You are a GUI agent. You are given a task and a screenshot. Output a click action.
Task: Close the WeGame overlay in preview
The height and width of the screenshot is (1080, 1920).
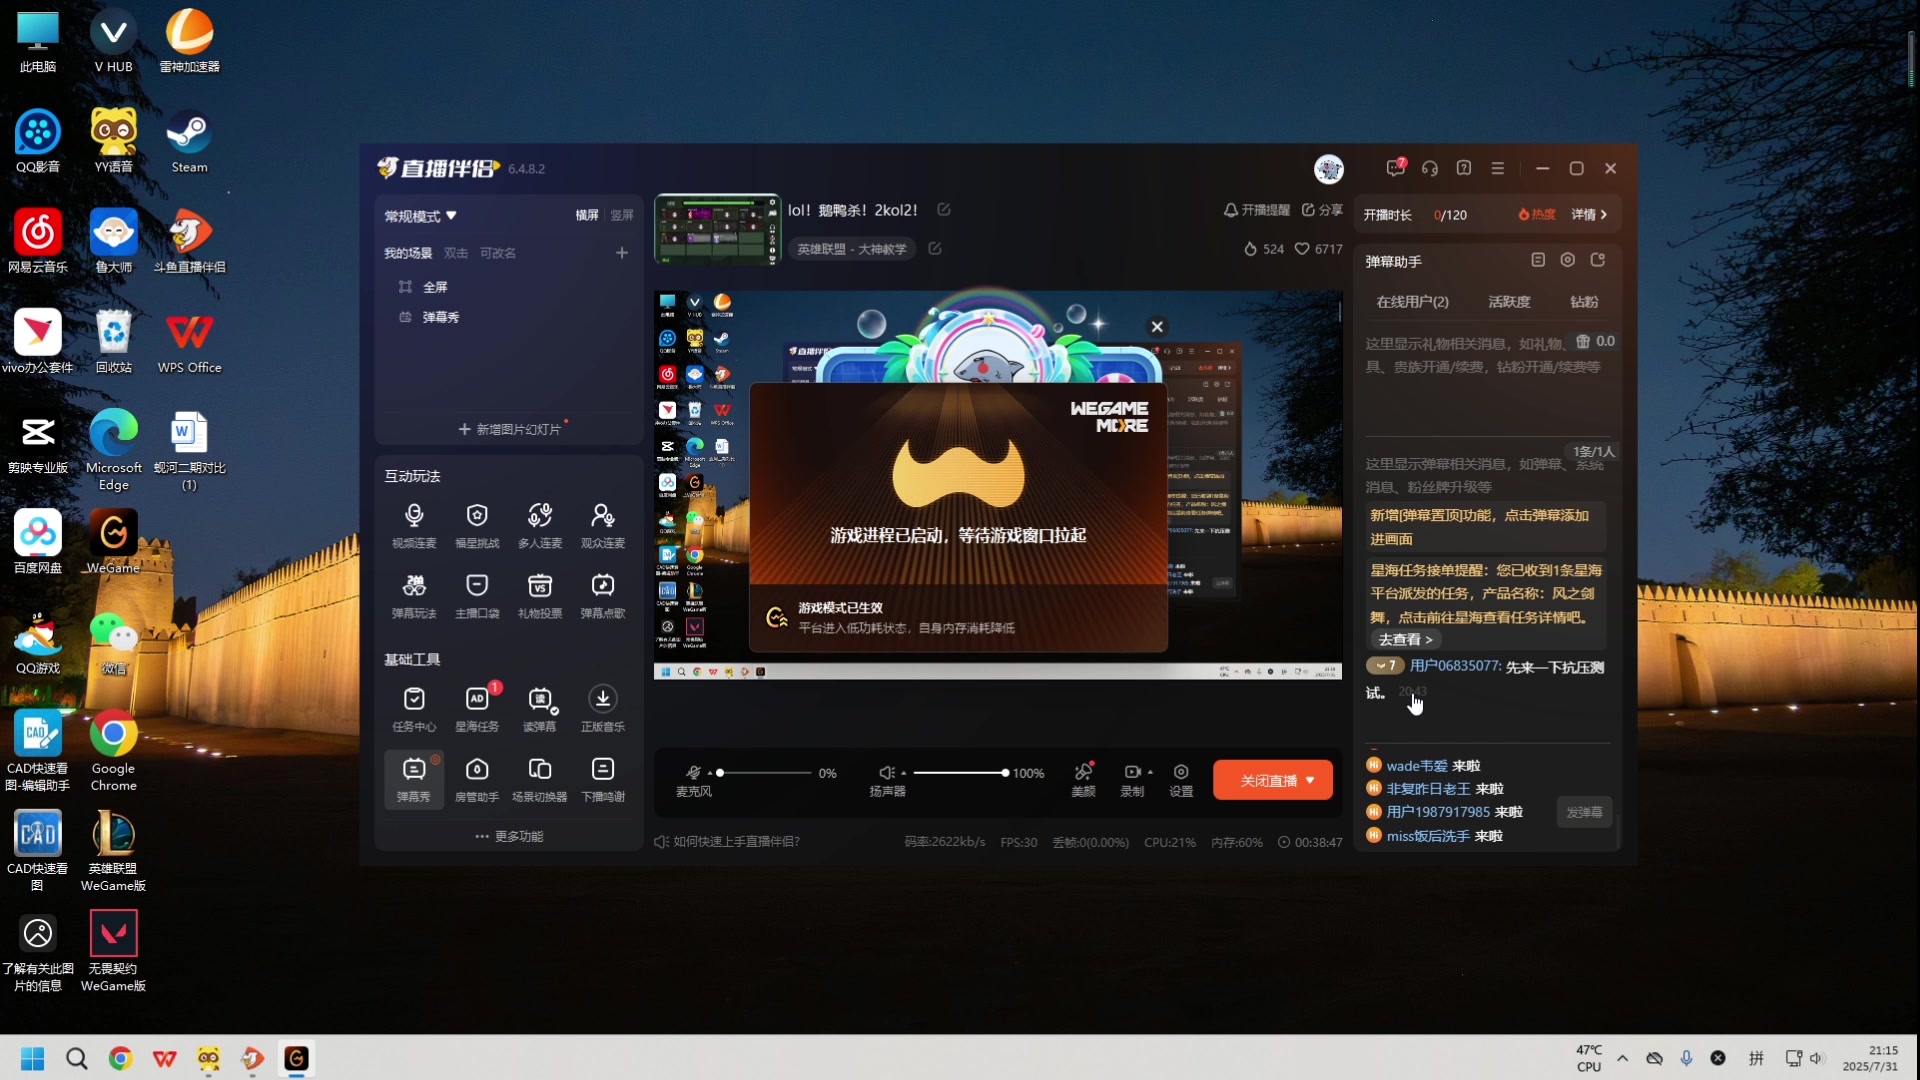pyautogui.click(x=1157, y=326)
